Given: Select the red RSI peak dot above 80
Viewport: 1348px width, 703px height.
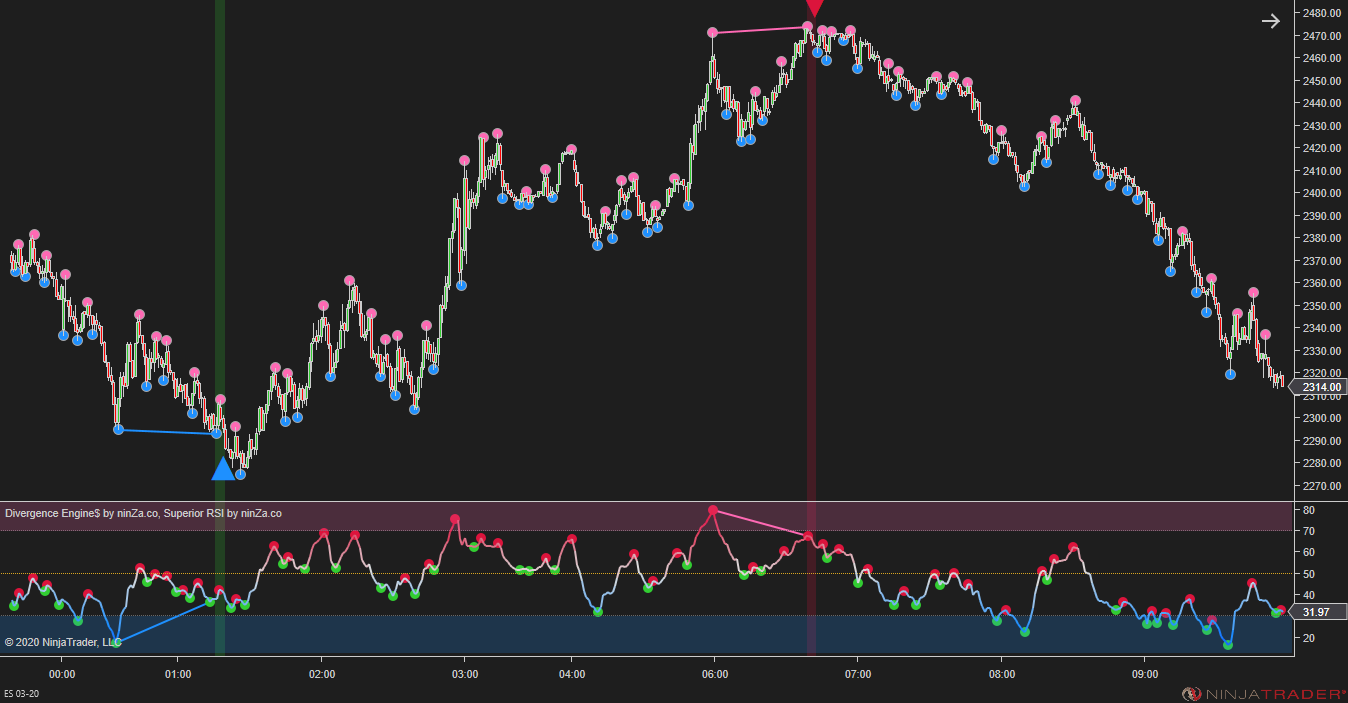Looking at the screenshot, I should pyautogui.click(x=713, y=510).
